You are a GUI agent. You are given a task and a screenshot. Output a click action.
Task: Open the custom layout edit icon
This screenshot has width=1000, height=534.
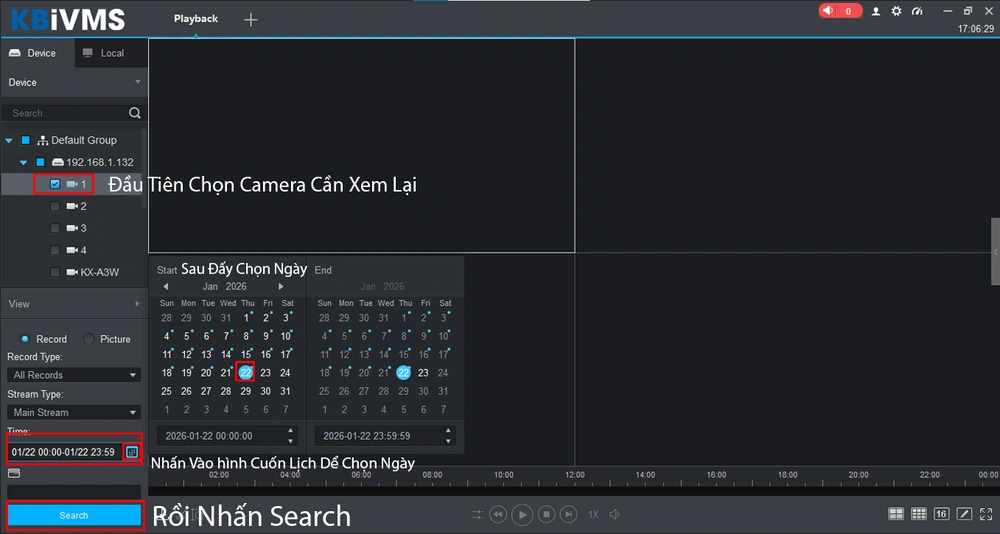964,514
